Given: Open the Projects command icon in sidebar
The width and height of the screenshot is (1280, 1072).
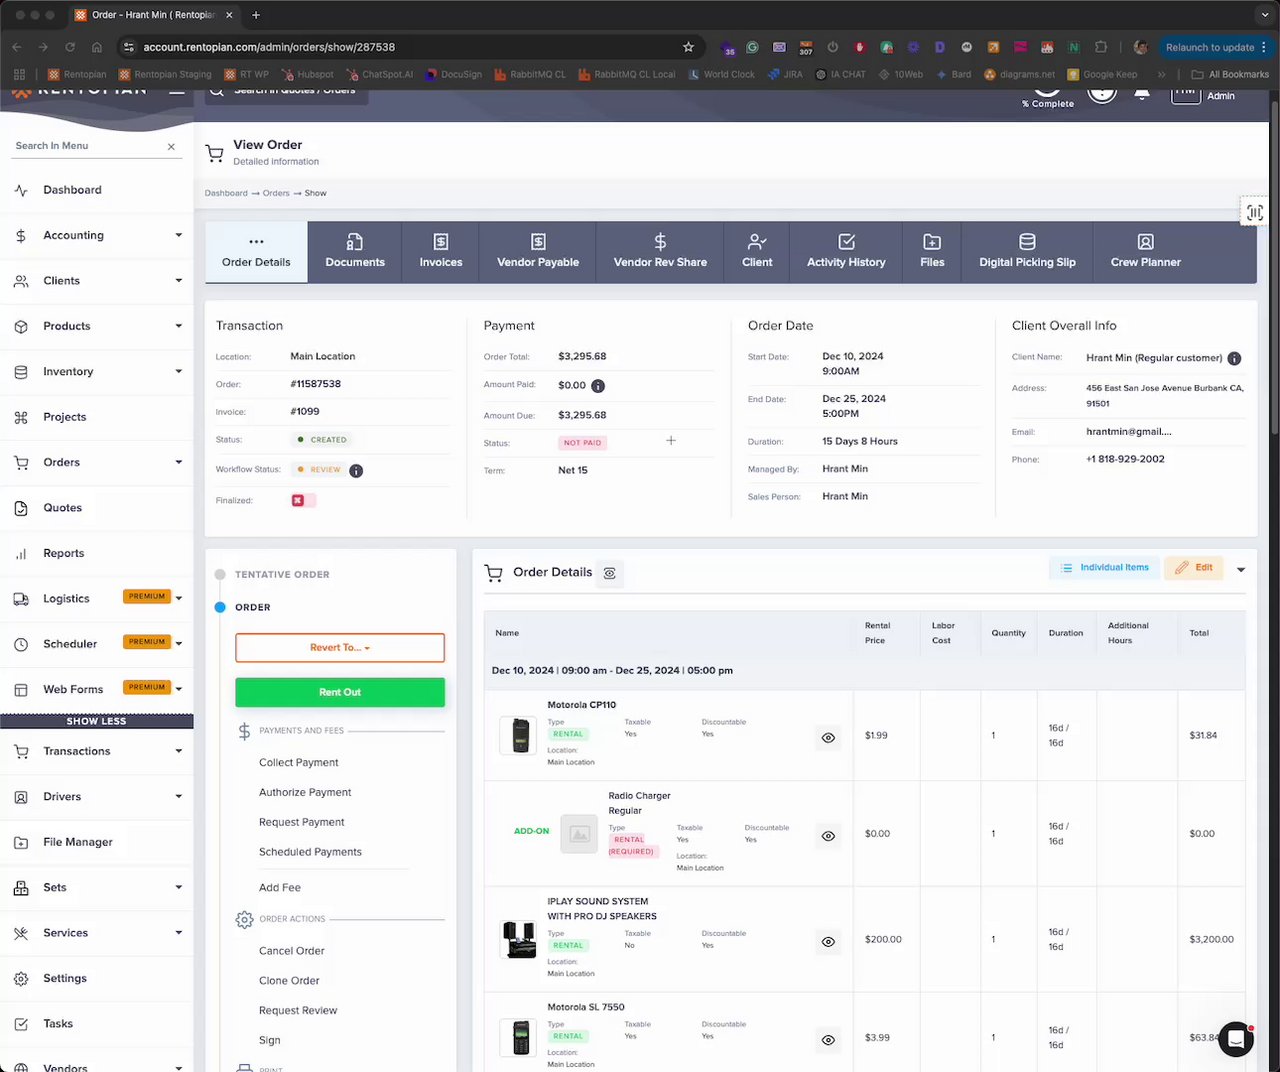Looking at the screenshot, I should [x=21, y=417].
